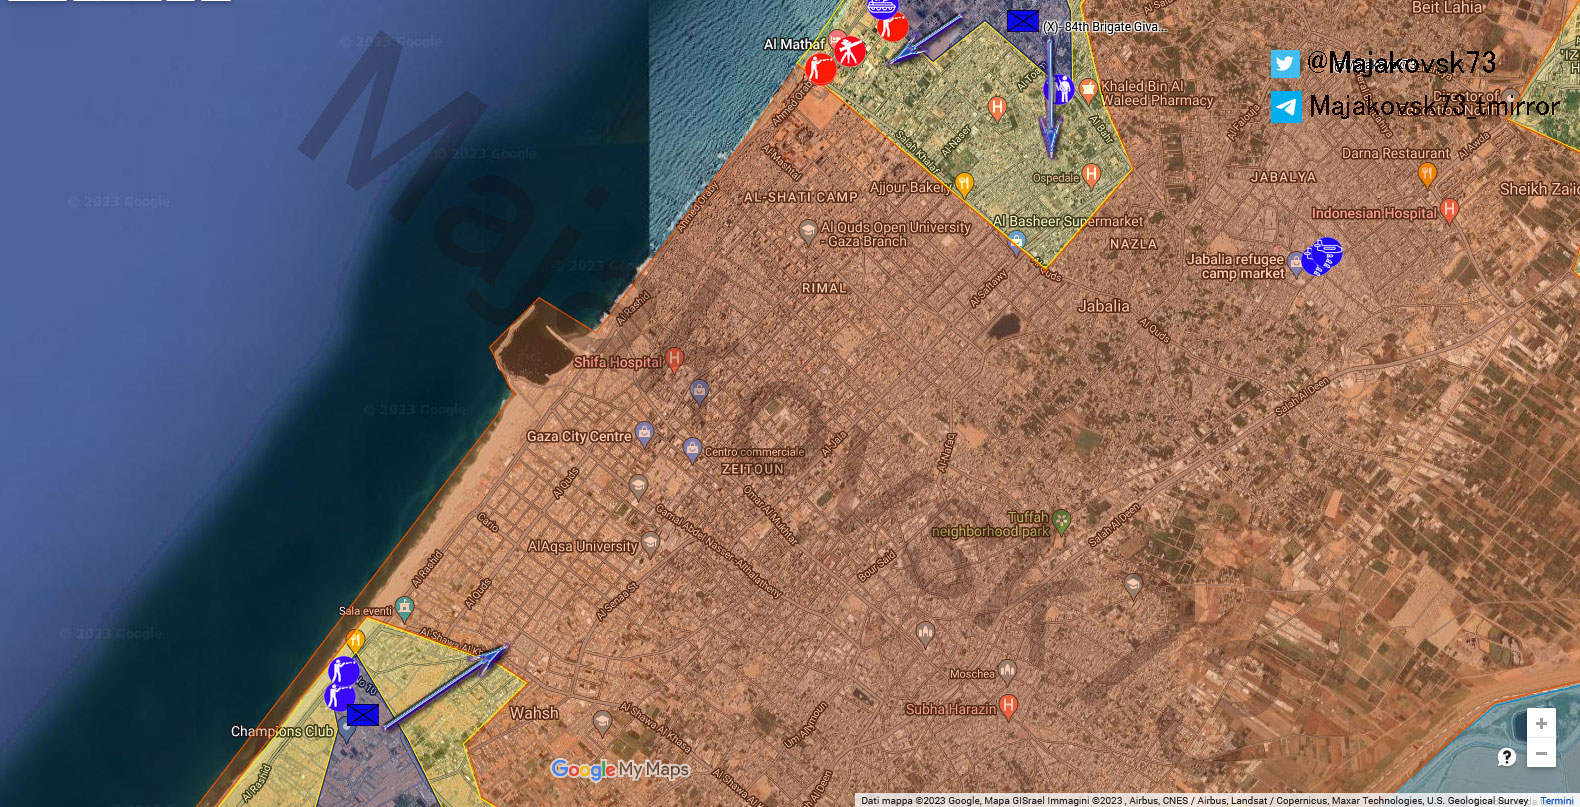Click the AL-SHATI CAMP label
Image resolution: width=1580 pixels, height=807 pixels.
tap(800, 197)
